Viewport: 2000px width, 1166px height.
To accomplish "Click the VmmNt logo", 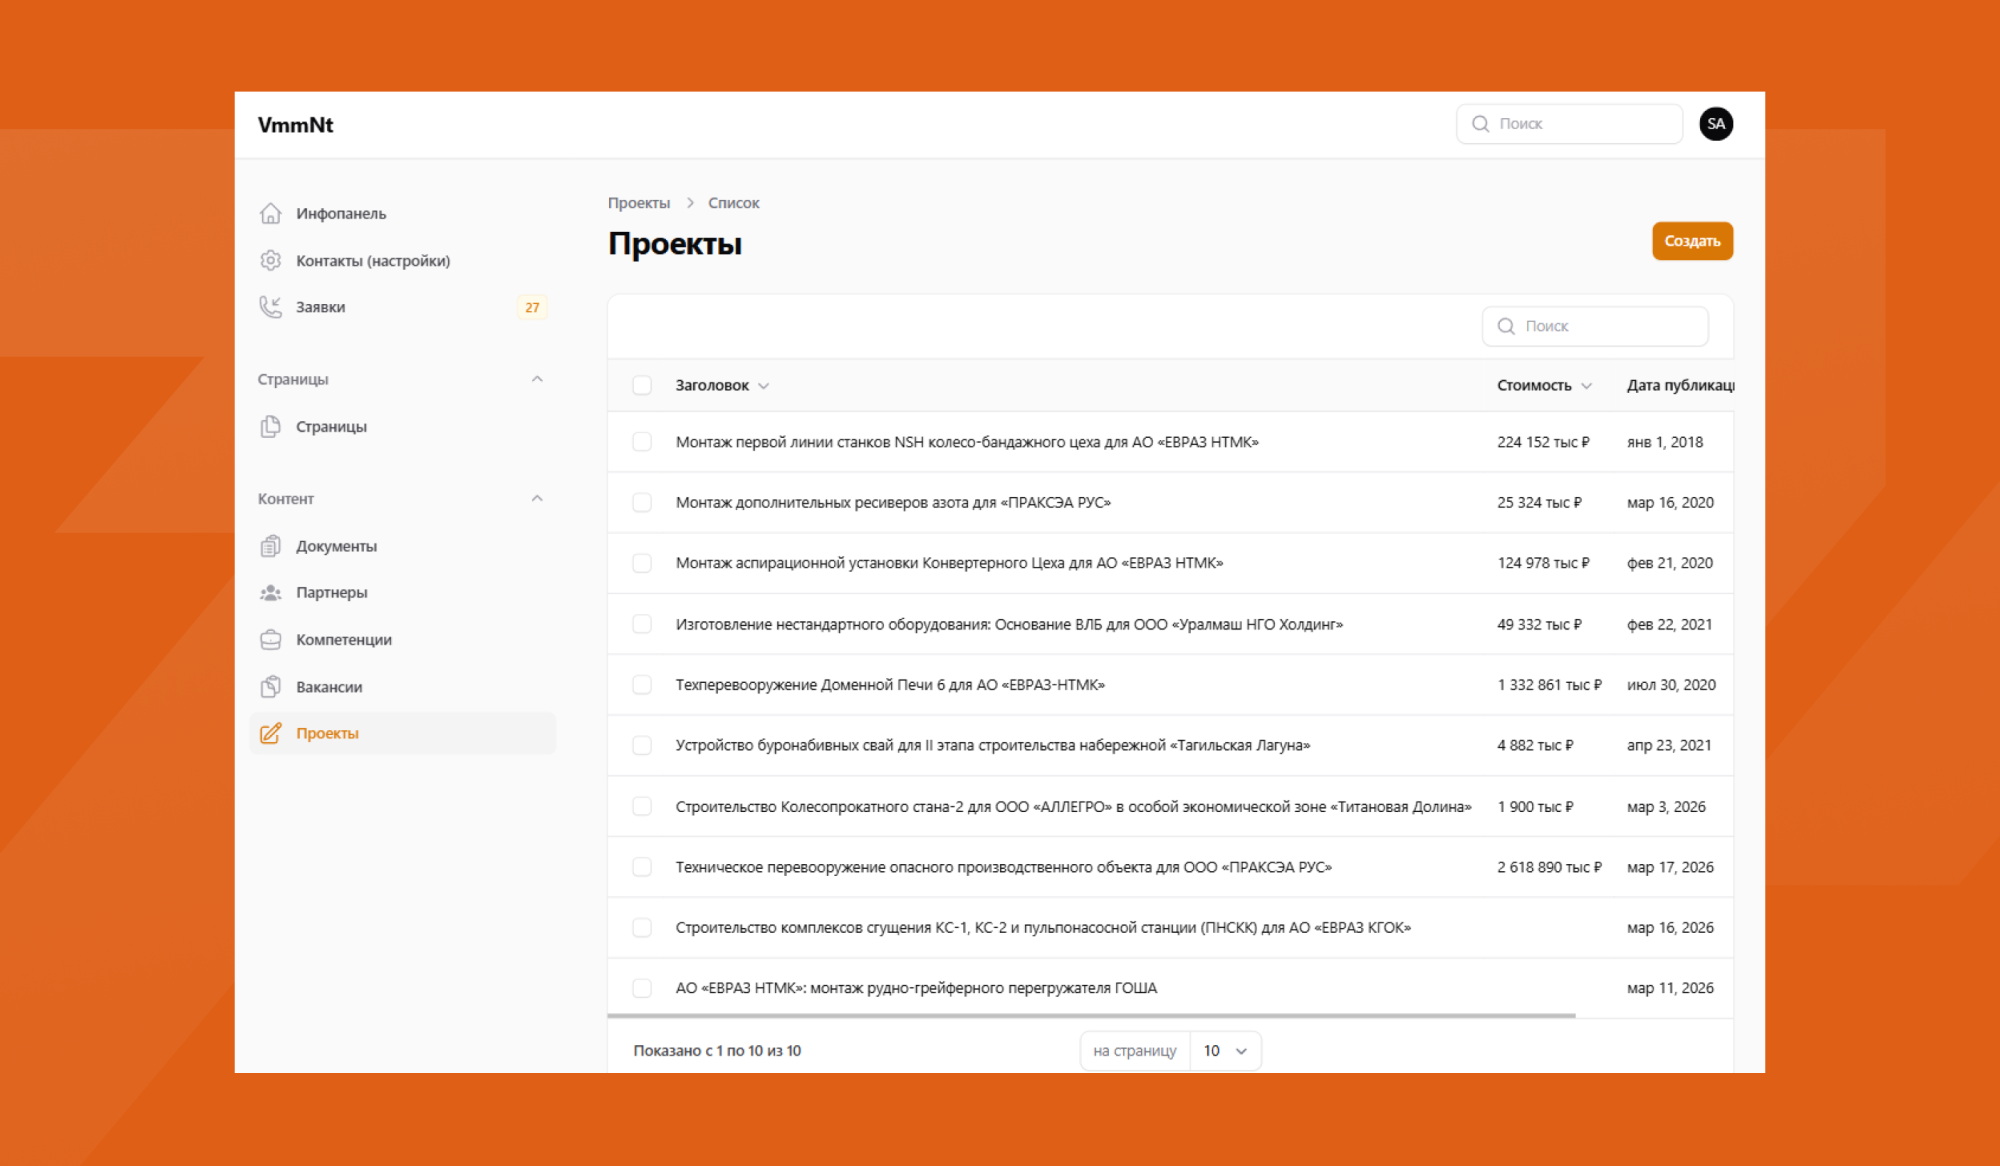I will 295,125.
